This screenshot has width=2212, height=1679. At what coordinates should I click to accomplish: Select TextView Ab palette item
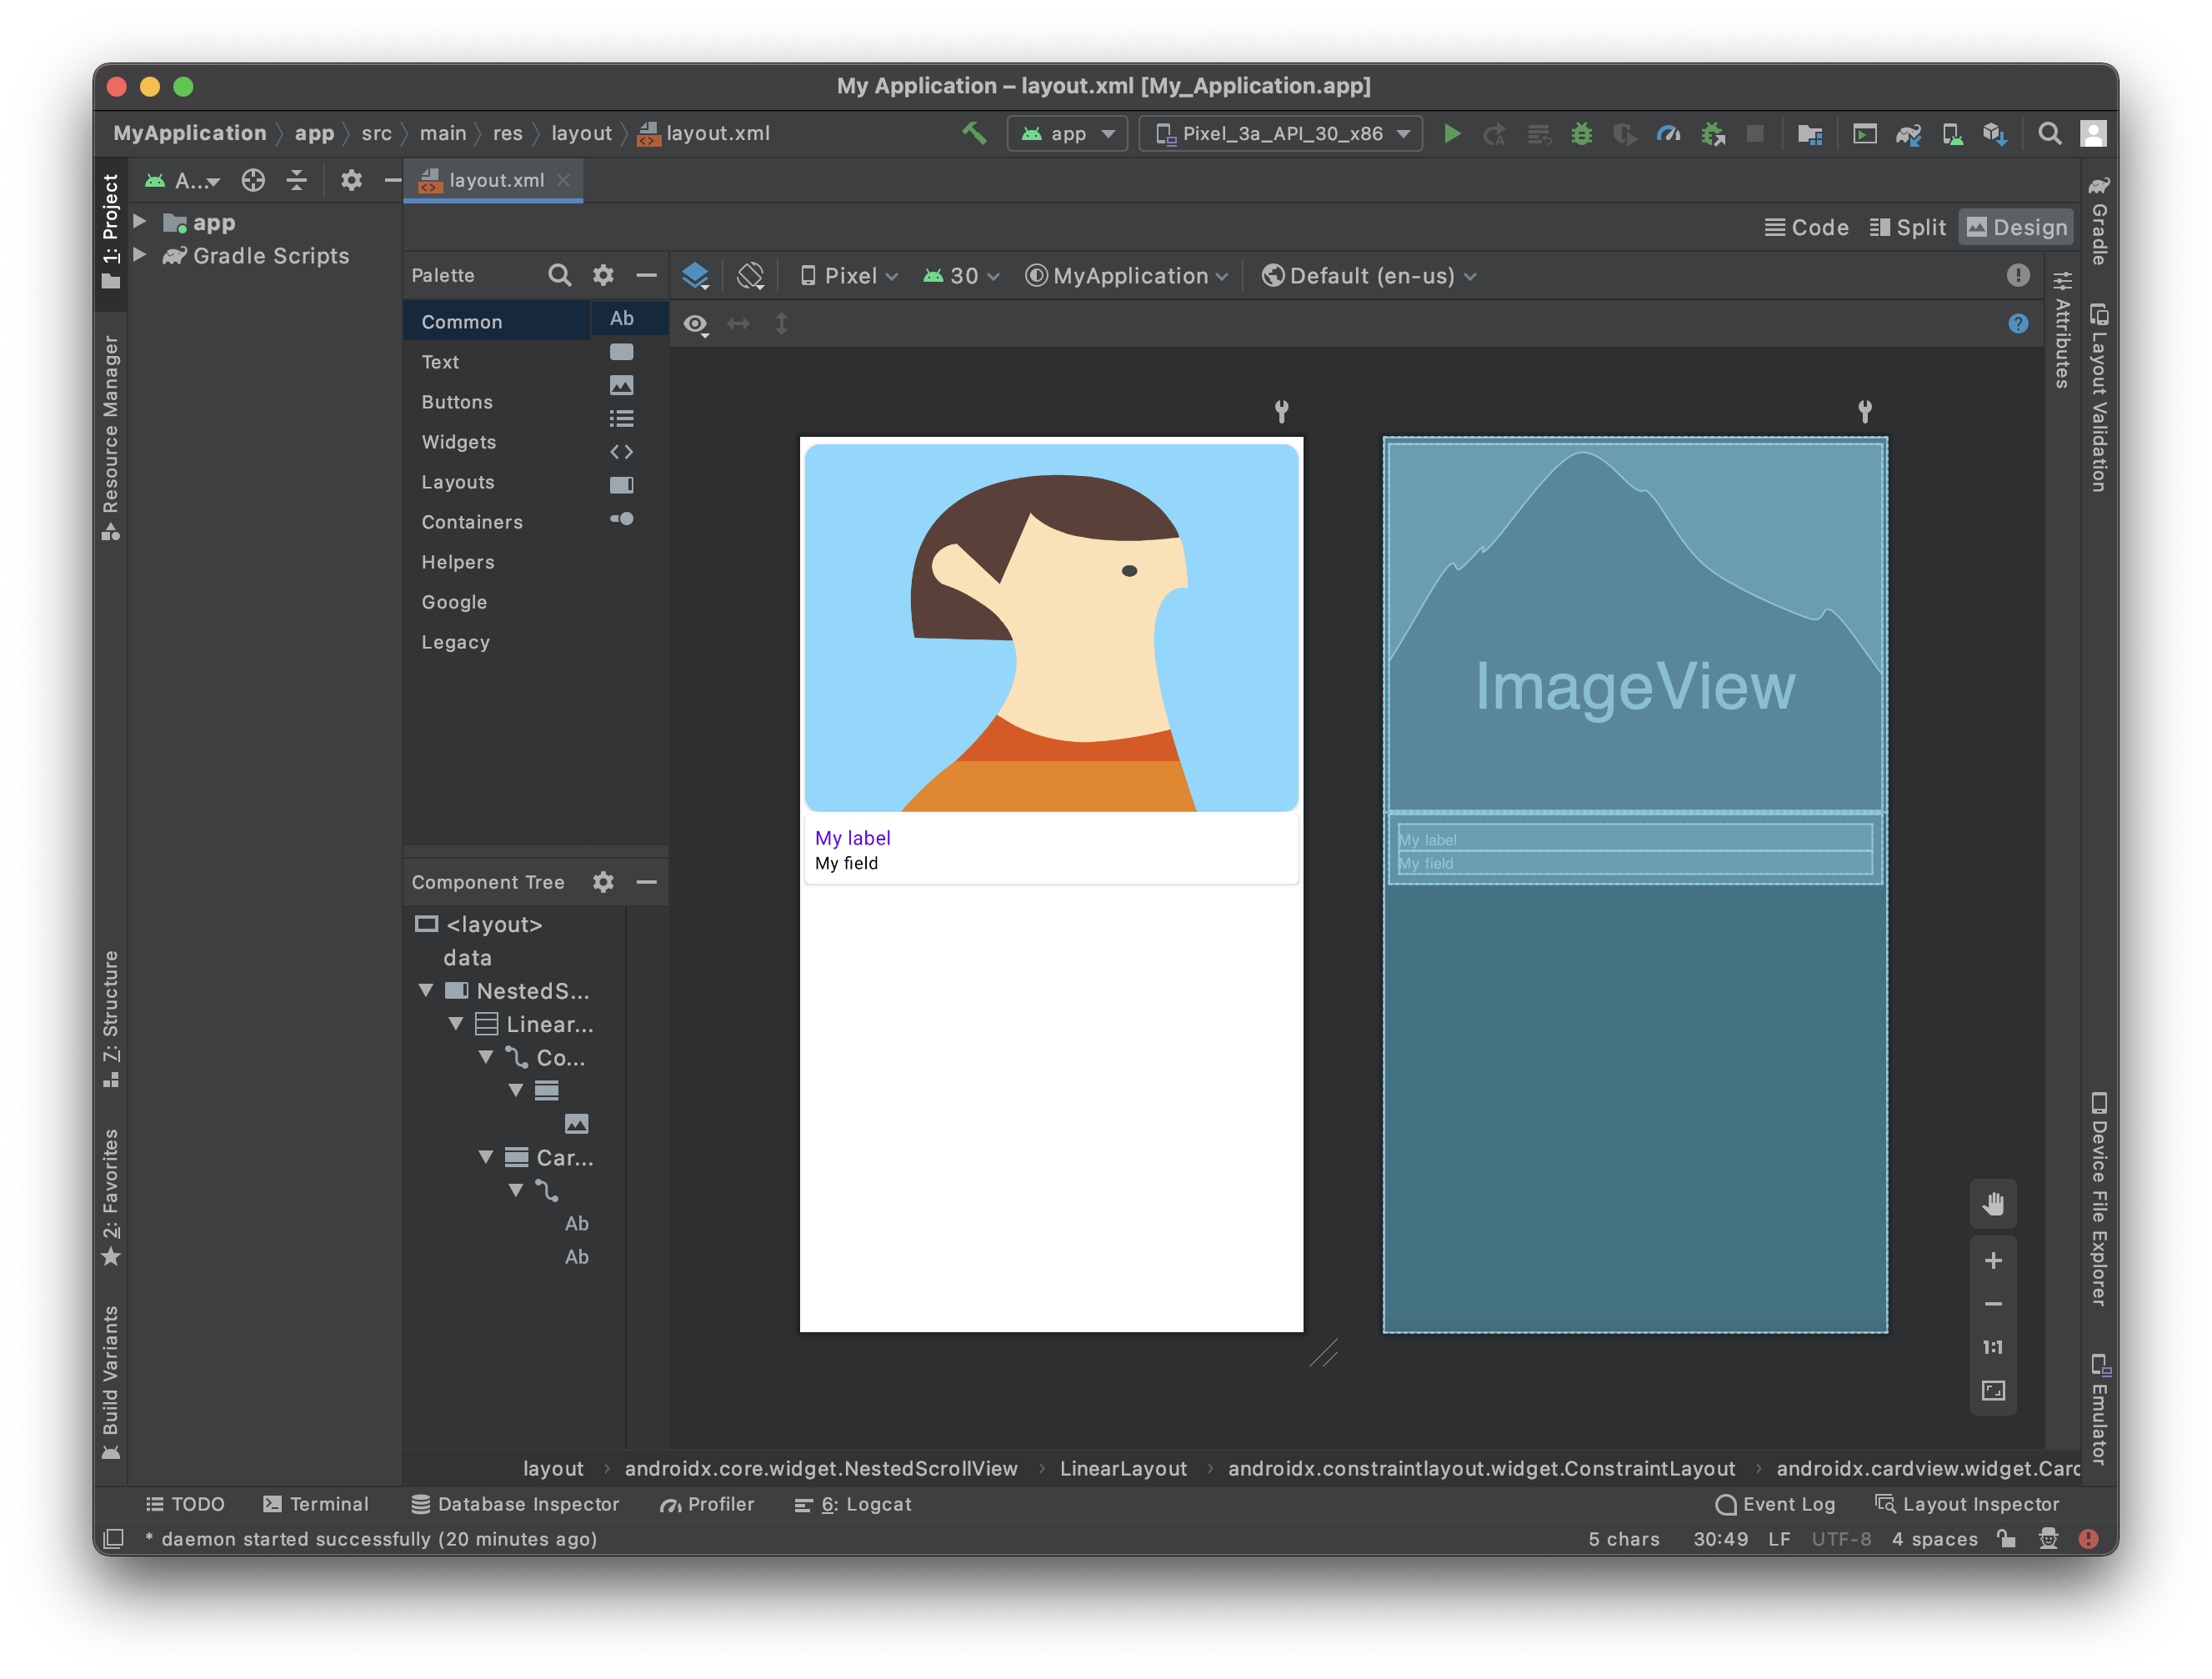[622, 318]
